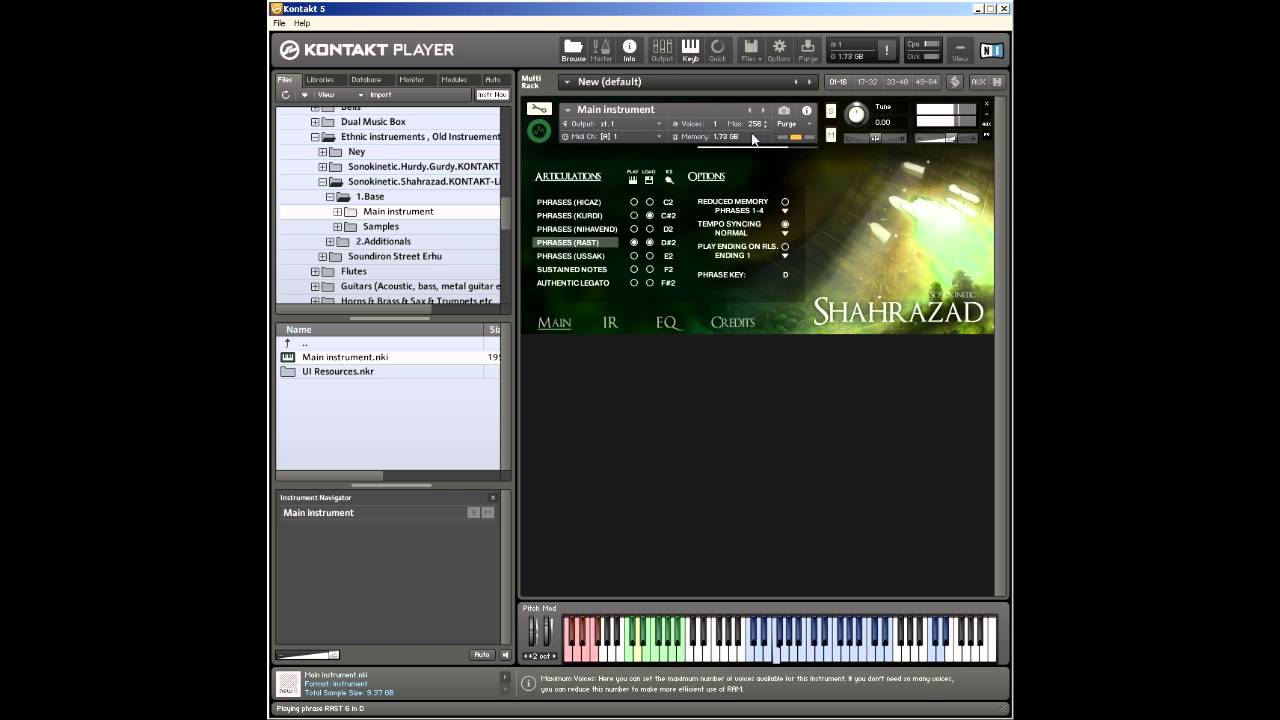Click the Import button

point(381,95)
